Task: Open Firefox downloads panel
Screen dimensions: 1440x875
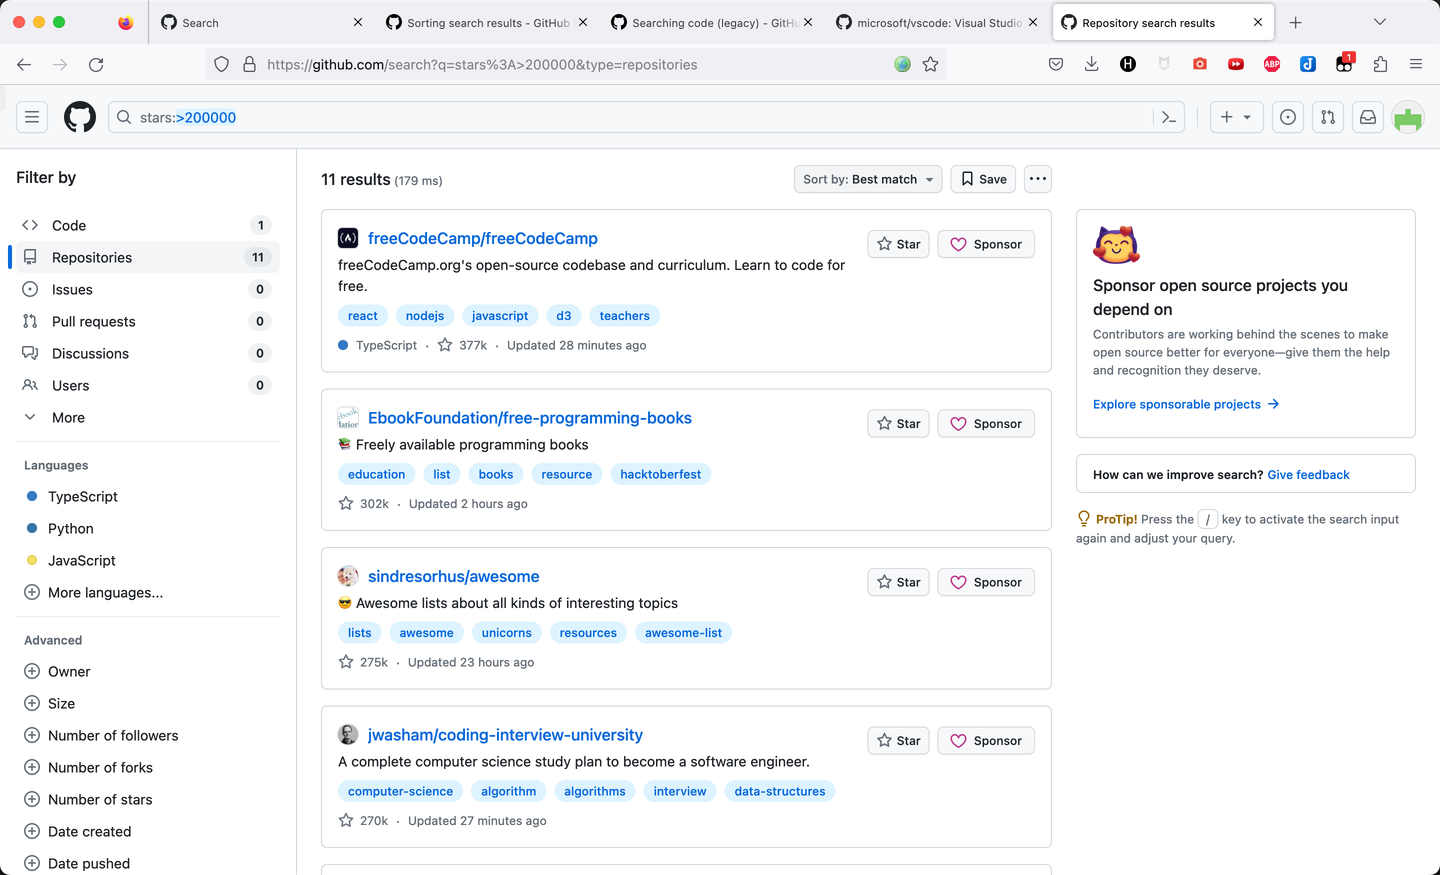Action: (x=1092, y=64)
